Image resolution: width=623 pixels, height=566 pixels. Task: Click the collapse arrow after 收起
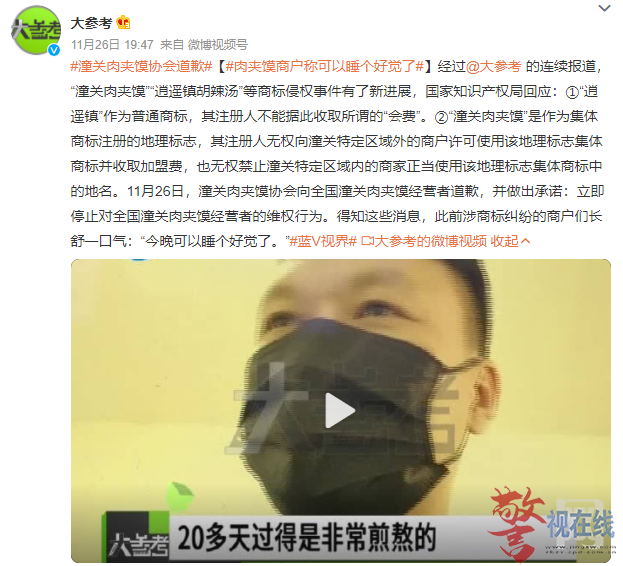[525, 241]
